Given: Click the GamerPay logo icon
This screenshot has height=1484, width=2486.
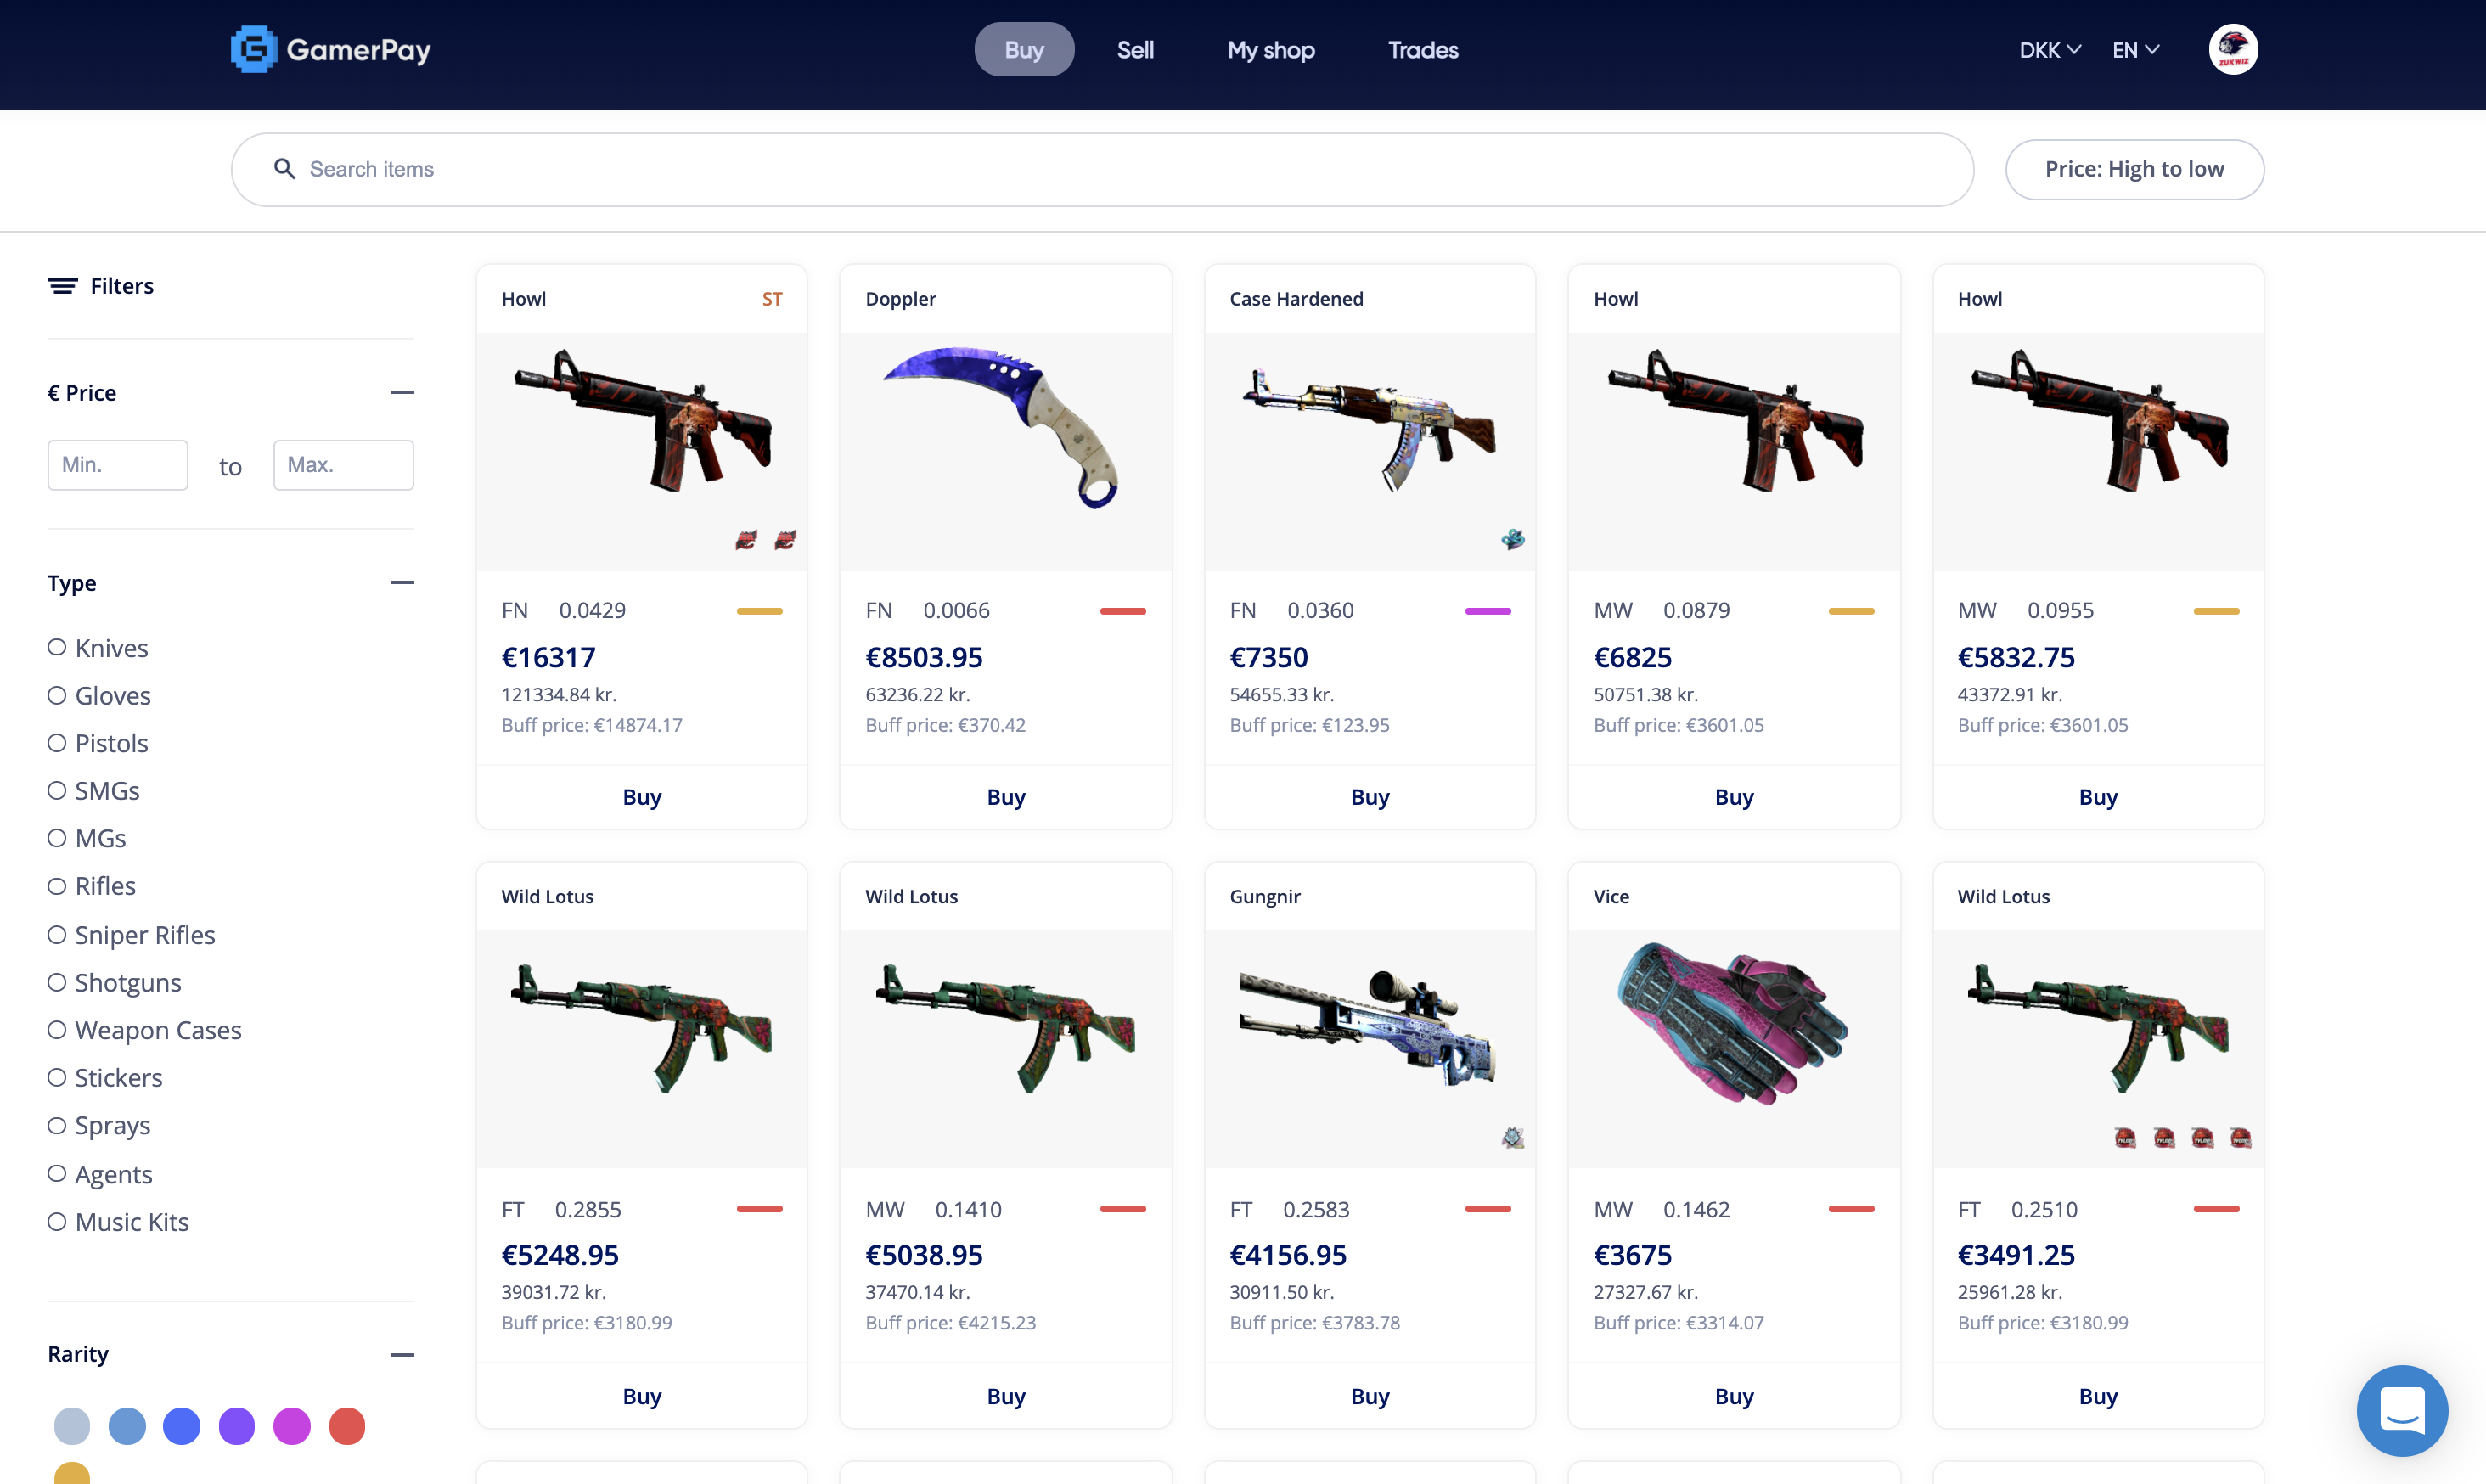Looking at the screenshot, I should tap(254, 49).
